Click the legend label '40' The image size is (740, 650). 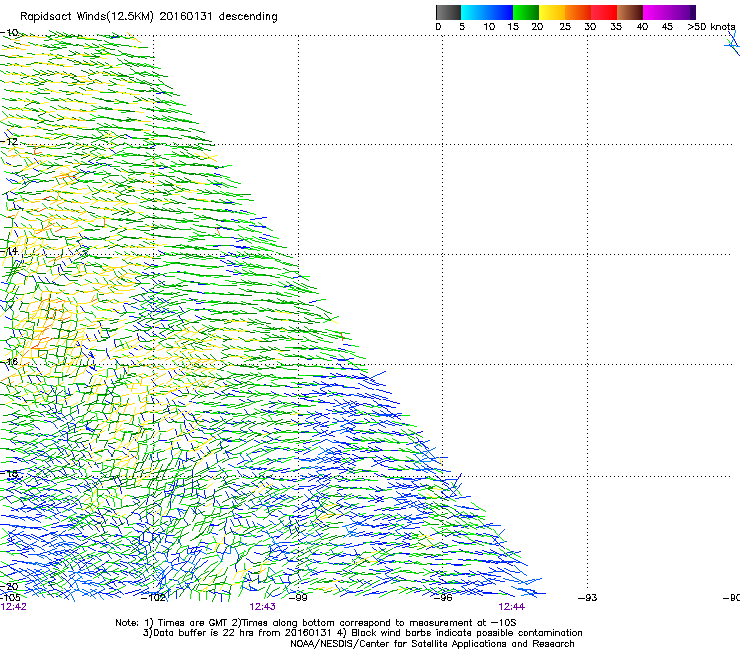[642, 27]
